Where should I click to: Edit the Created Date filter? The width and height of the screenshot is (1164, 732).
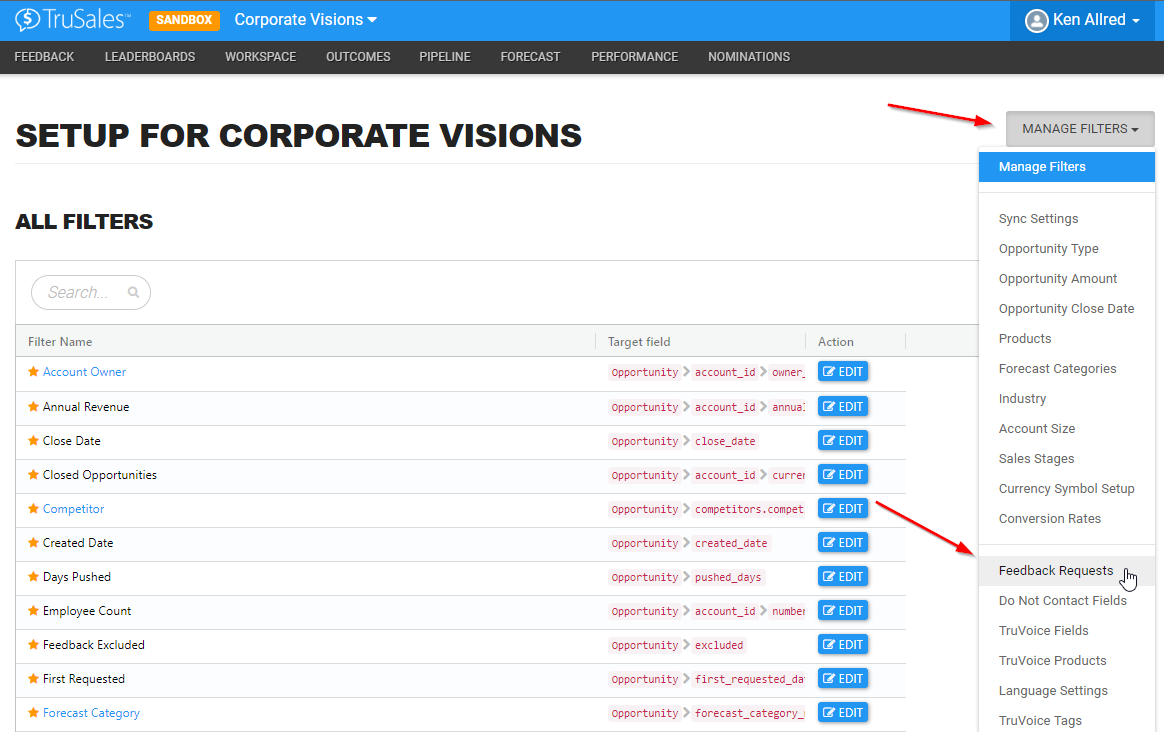click(843, 543)
